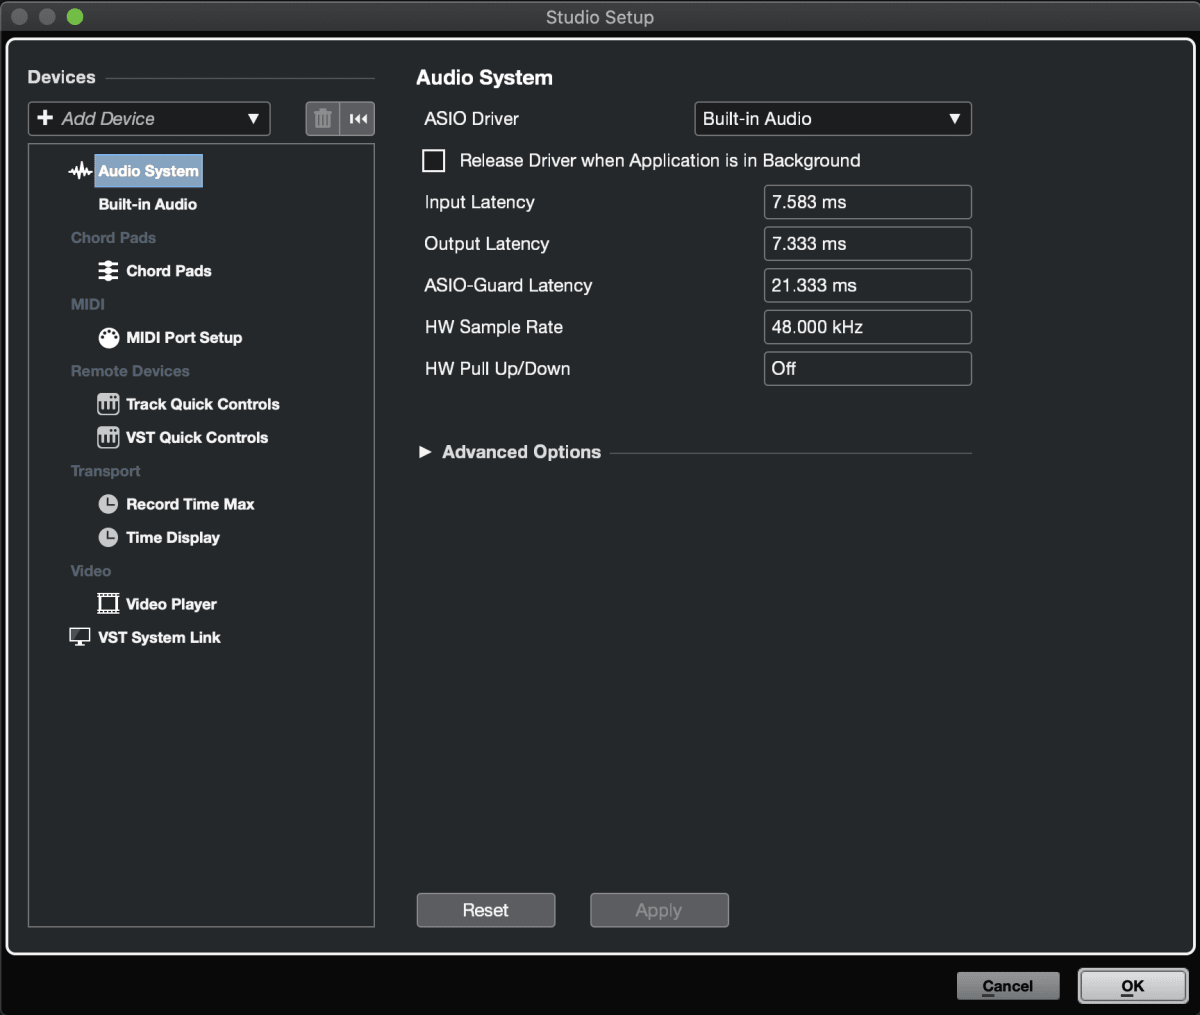
Task: Click the Remote Devices category label
Action: tap(130, 371)
